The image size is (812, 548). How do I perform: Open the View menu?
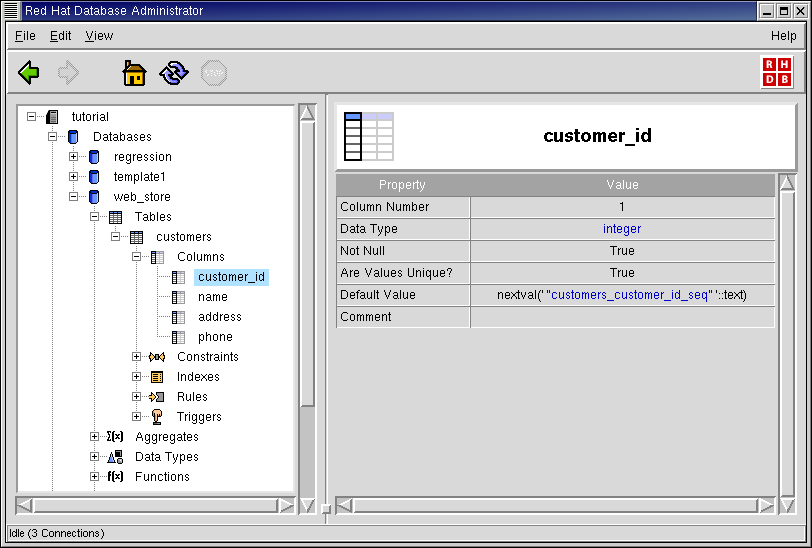point(99,36)
